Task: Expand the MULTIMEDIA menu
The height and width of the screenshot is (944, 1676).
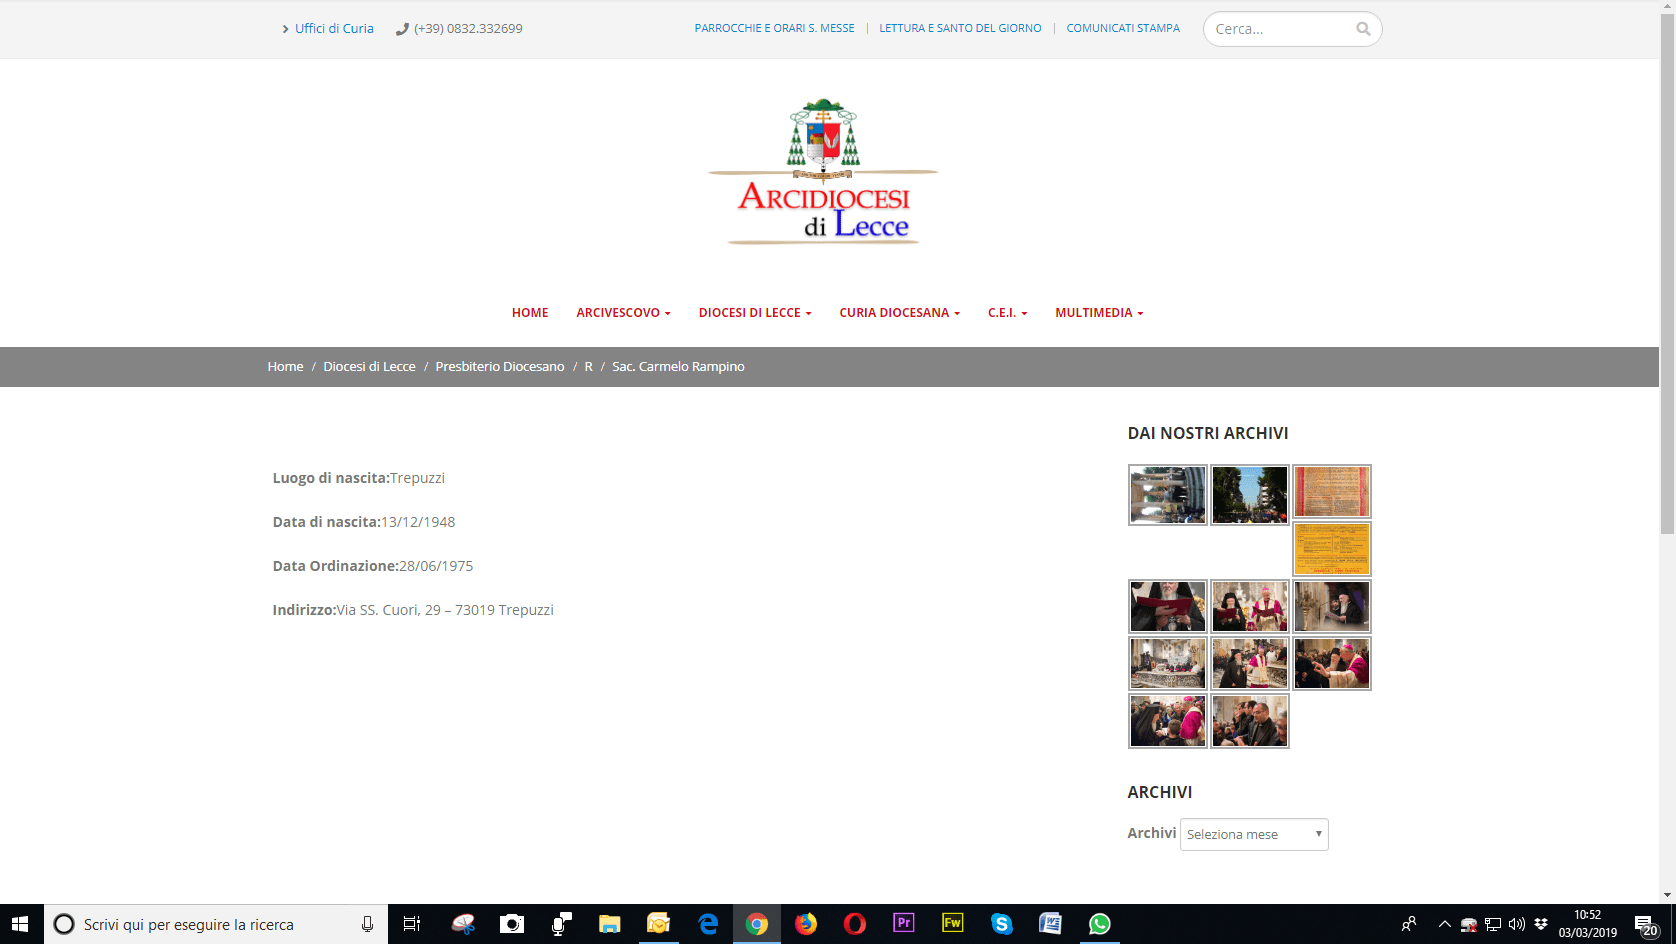Action: (x=1099, y=313)
